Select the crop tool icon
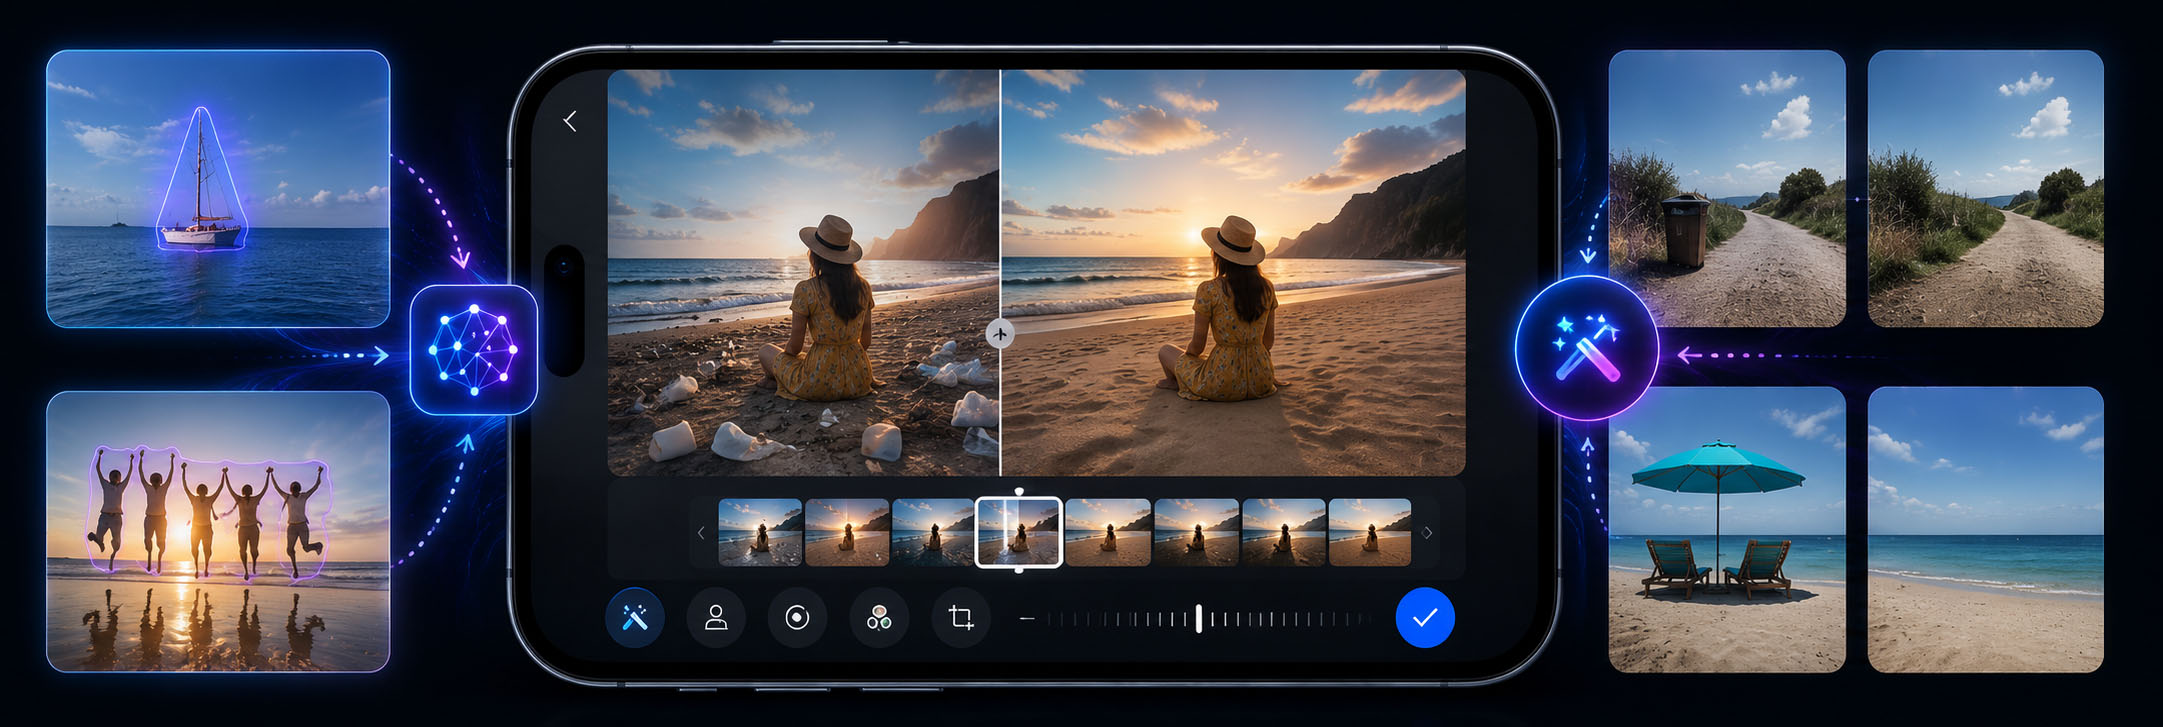 click(x=961, y=618)
